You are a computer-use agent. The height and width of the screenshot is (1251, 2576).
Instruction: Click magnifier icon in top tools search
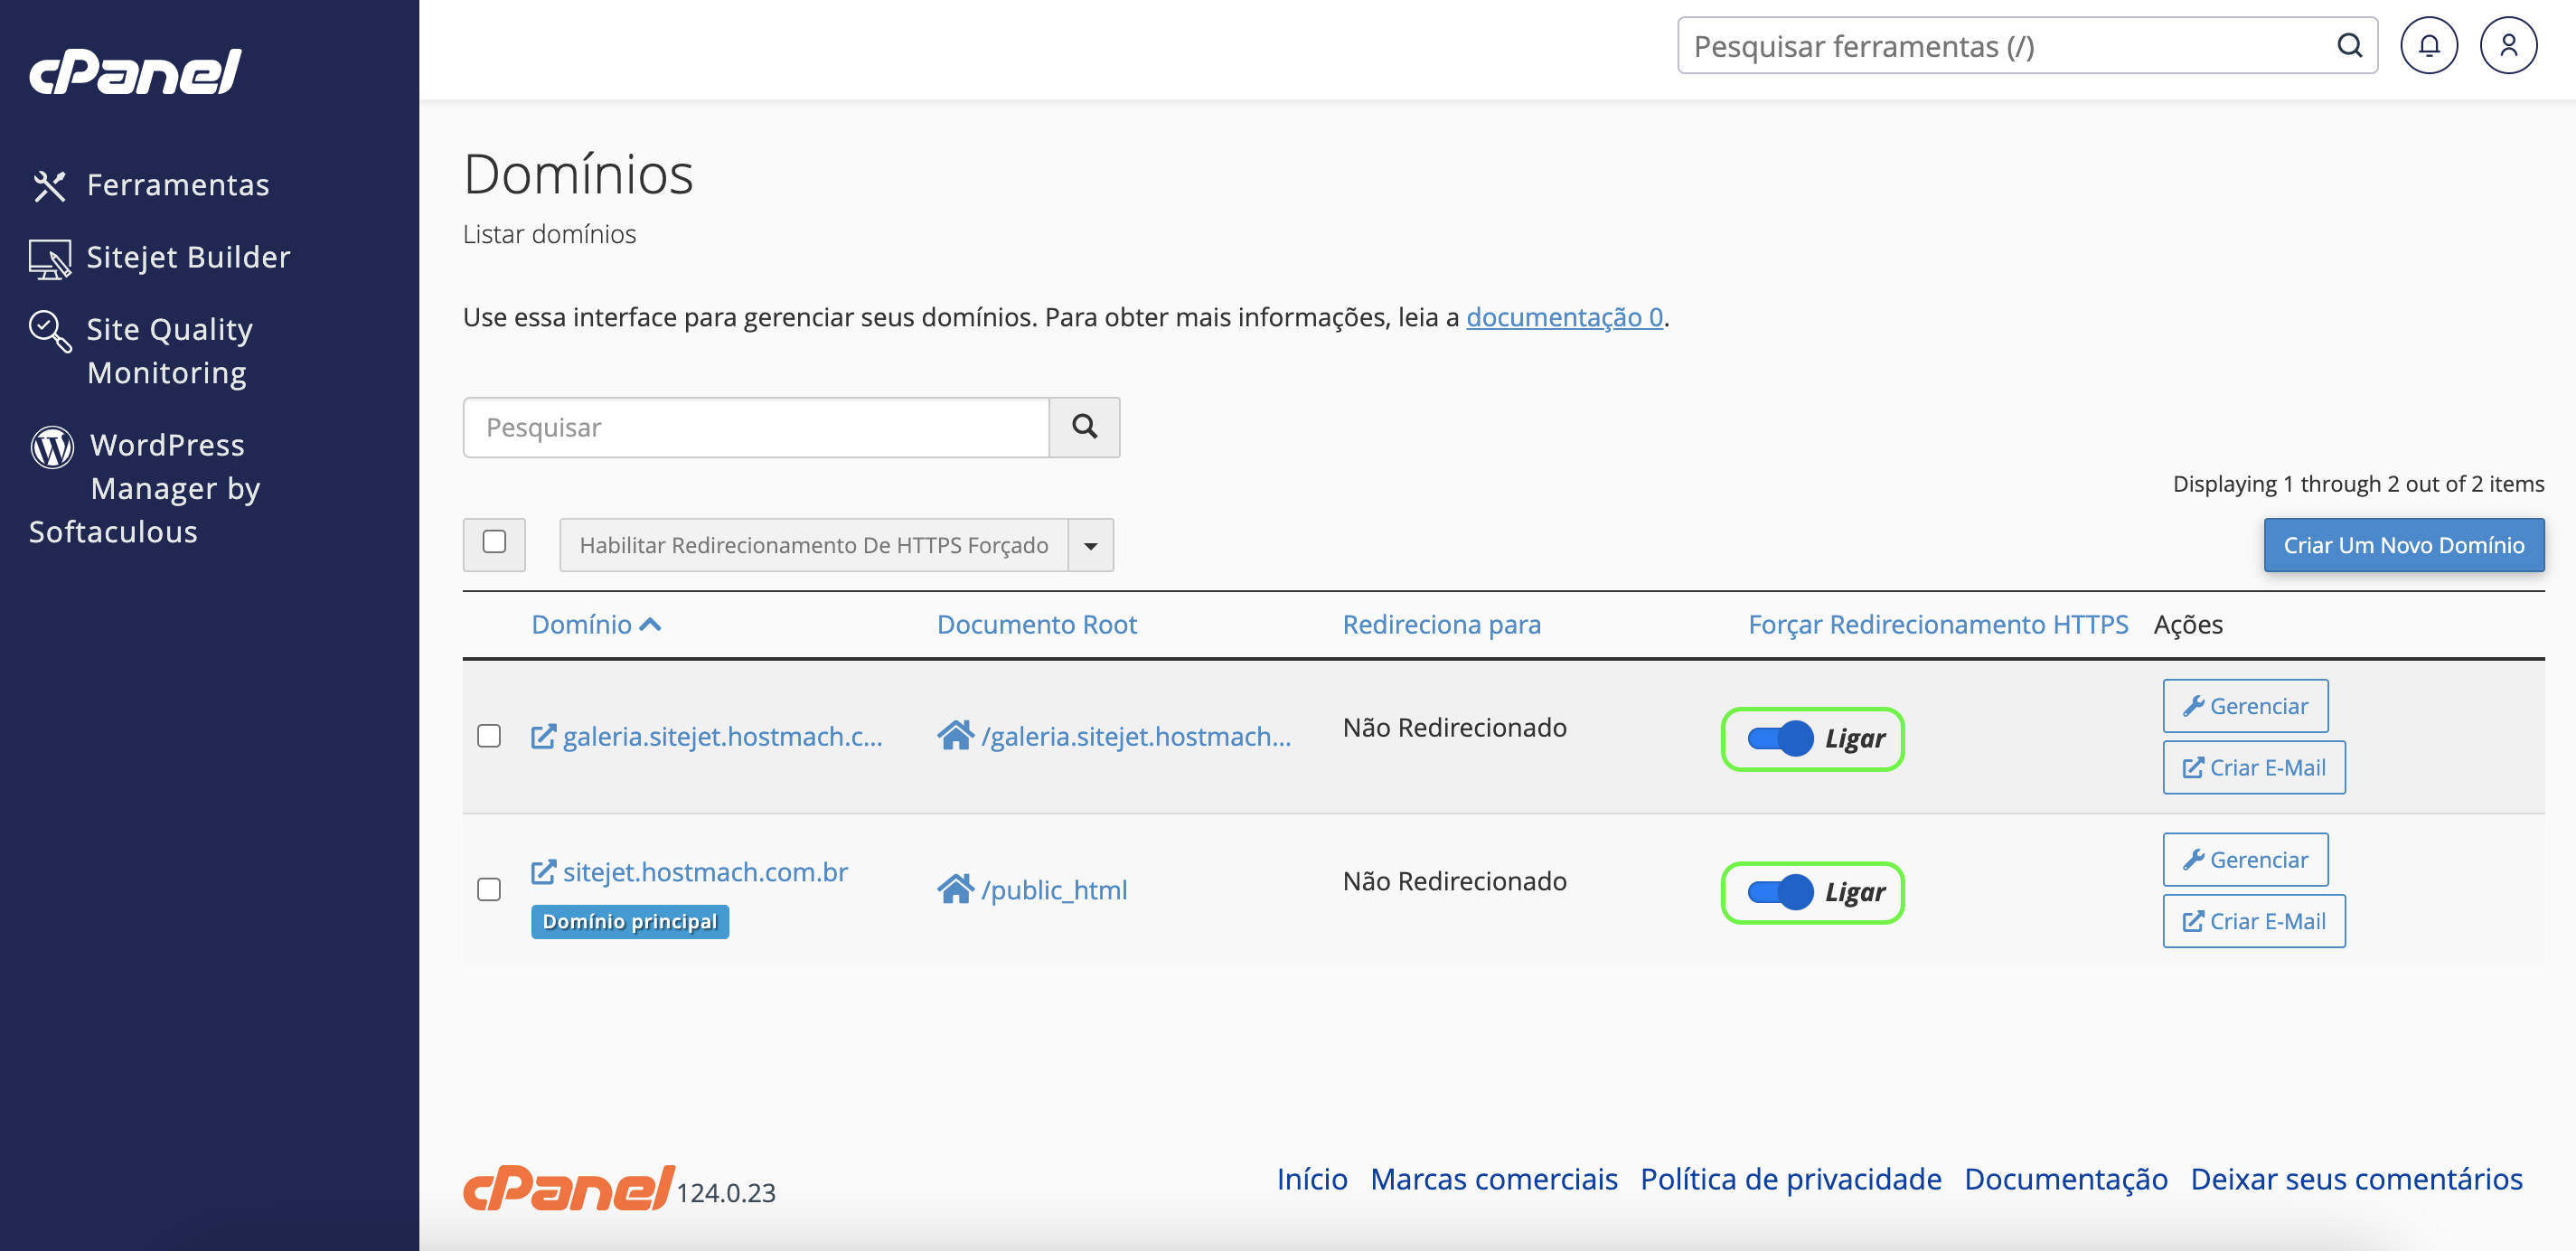click(x=2349, y=46)
